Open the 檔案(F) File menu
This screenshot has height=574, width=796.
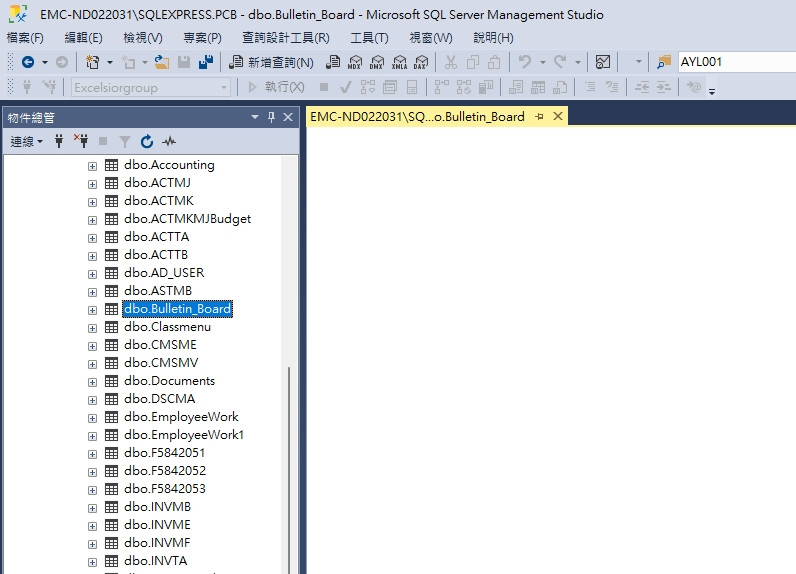(25, 38)
